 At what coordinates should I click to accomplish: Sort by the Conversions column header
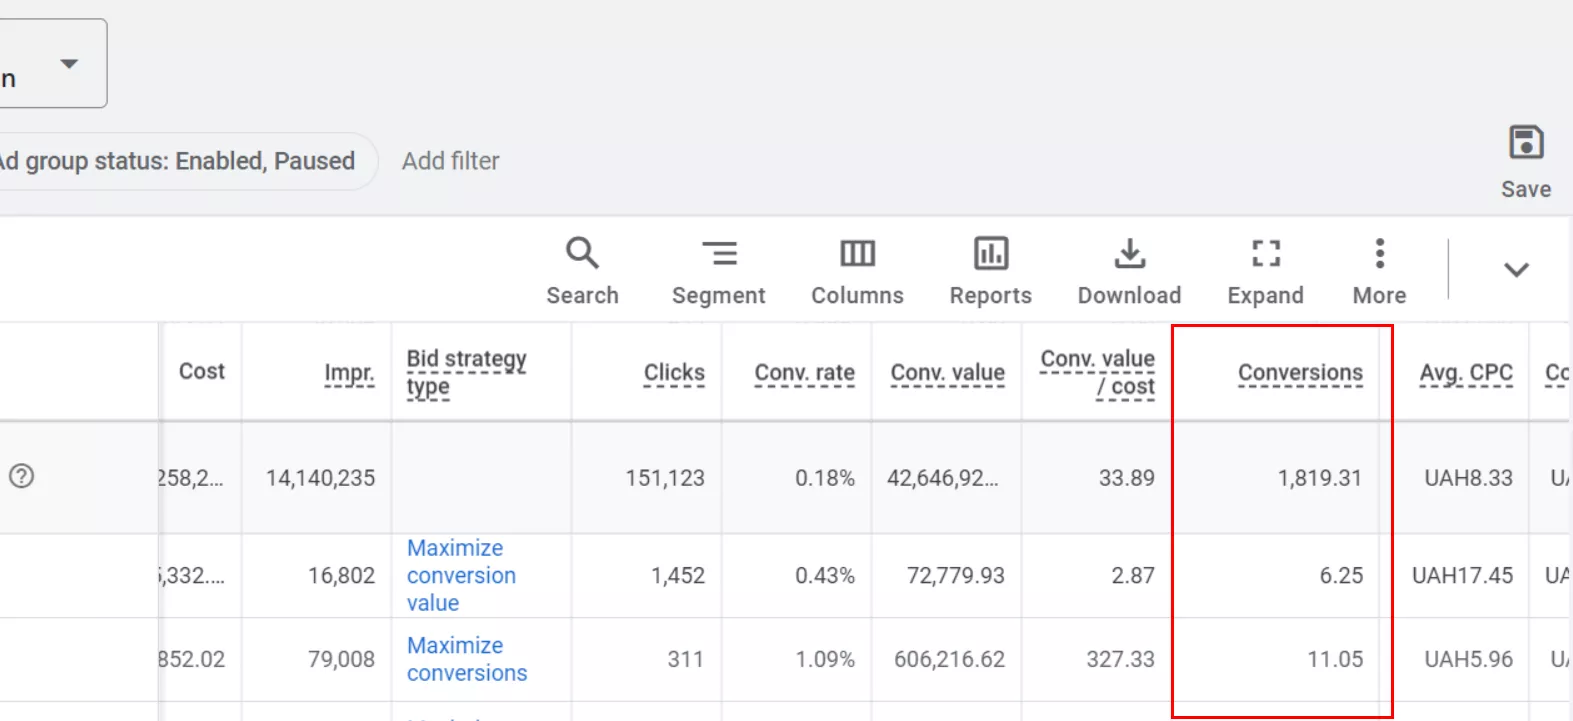[1300, 373]
